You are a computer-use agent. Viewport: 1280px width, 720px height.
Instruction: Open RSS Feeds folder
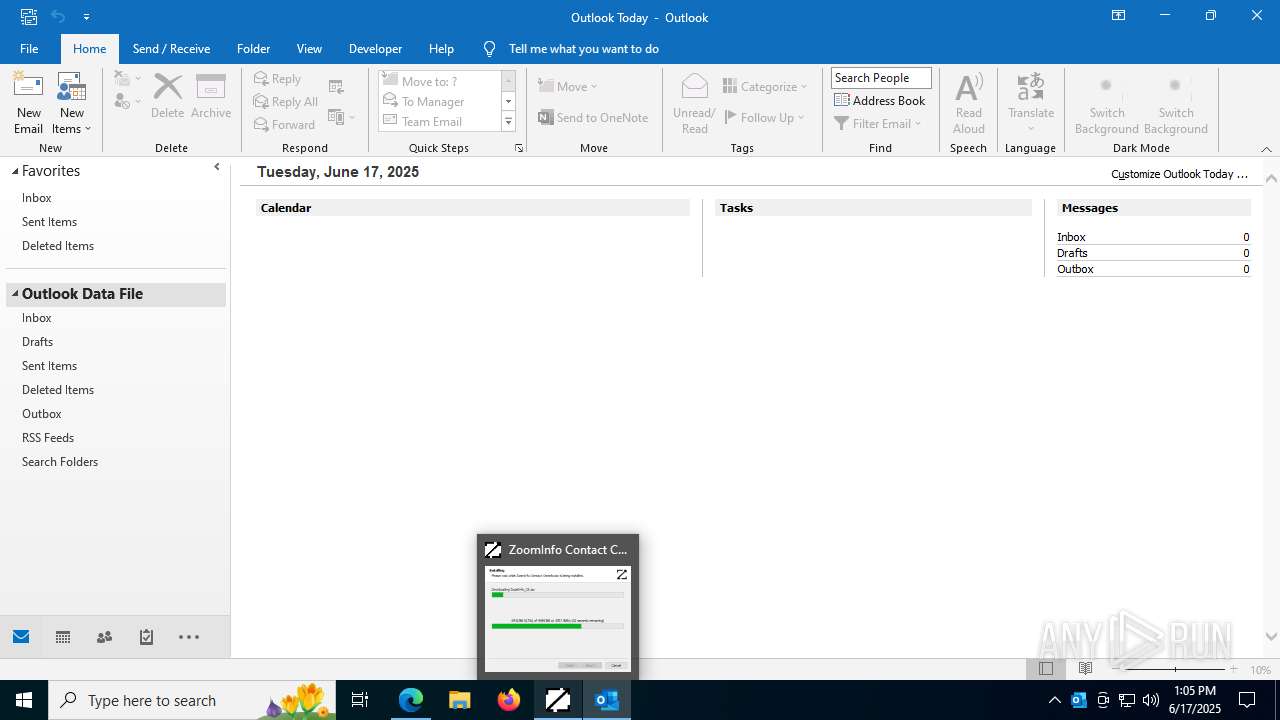[48, 438]
